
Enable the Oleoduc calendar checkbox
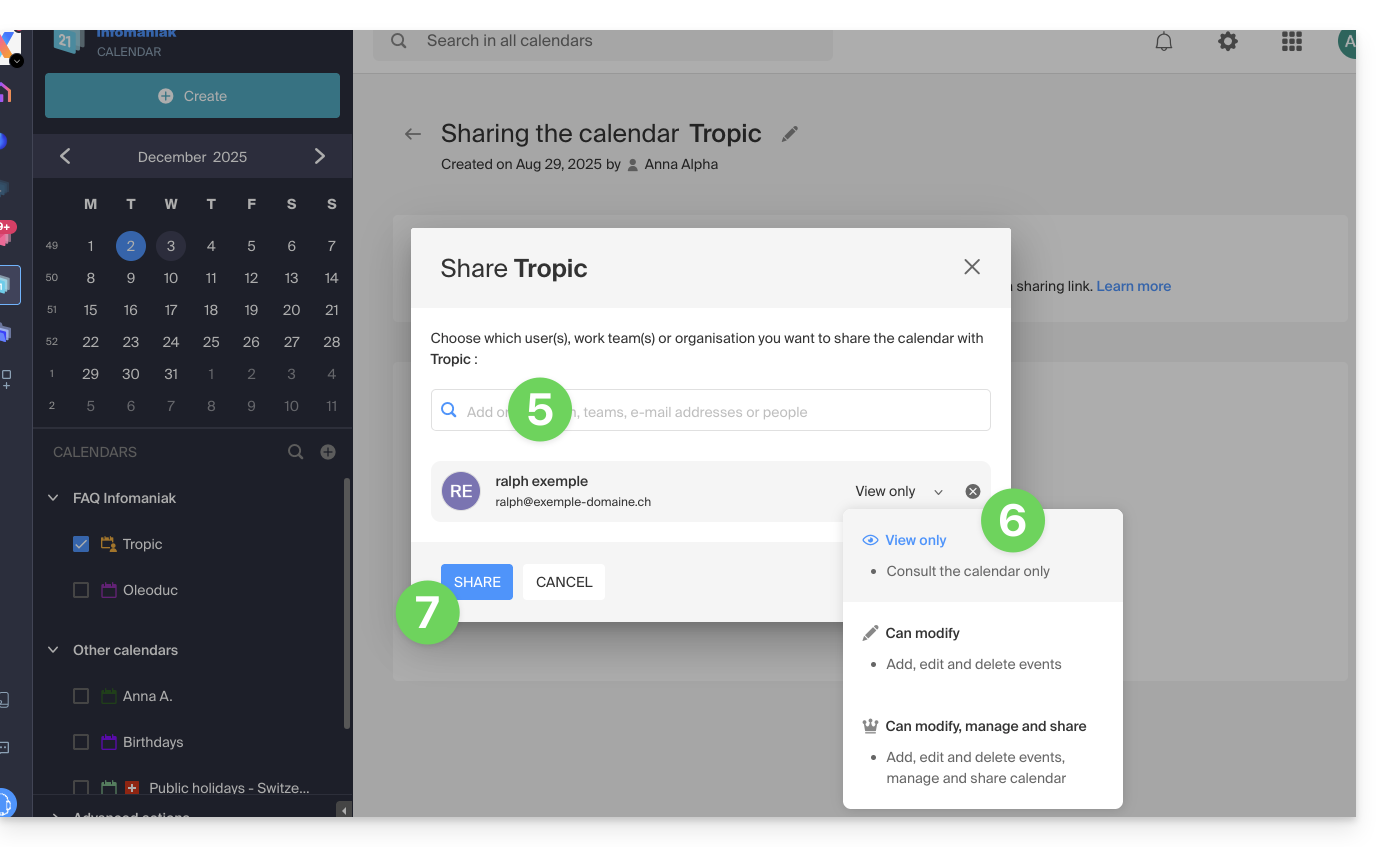(82, 590)
